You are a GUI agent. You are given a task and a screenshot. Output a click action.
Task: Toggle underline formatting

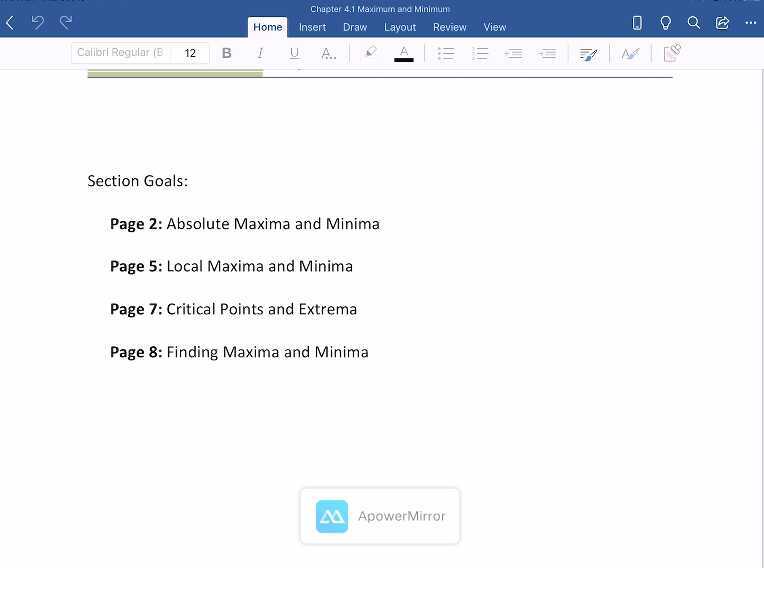(x=294, y=53)
